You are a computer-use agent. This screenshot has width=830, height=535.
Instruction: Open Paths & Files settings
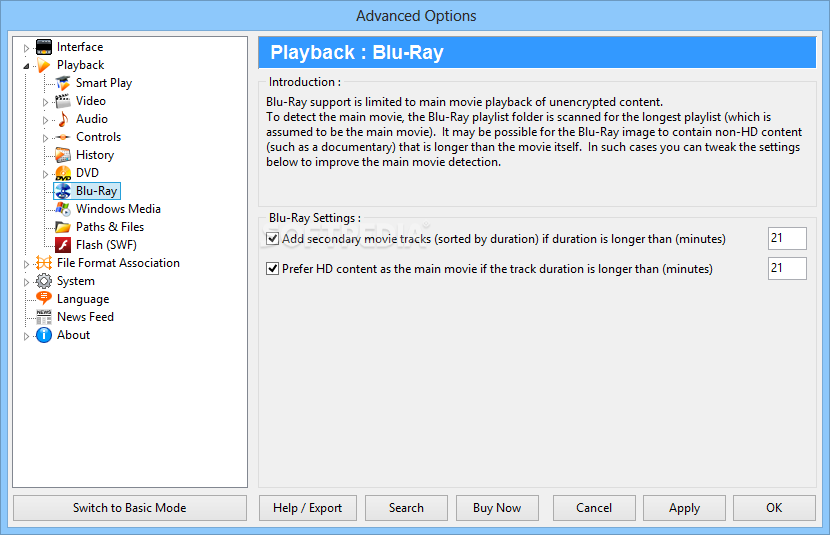pyautogui.click(x=110, y=227)
